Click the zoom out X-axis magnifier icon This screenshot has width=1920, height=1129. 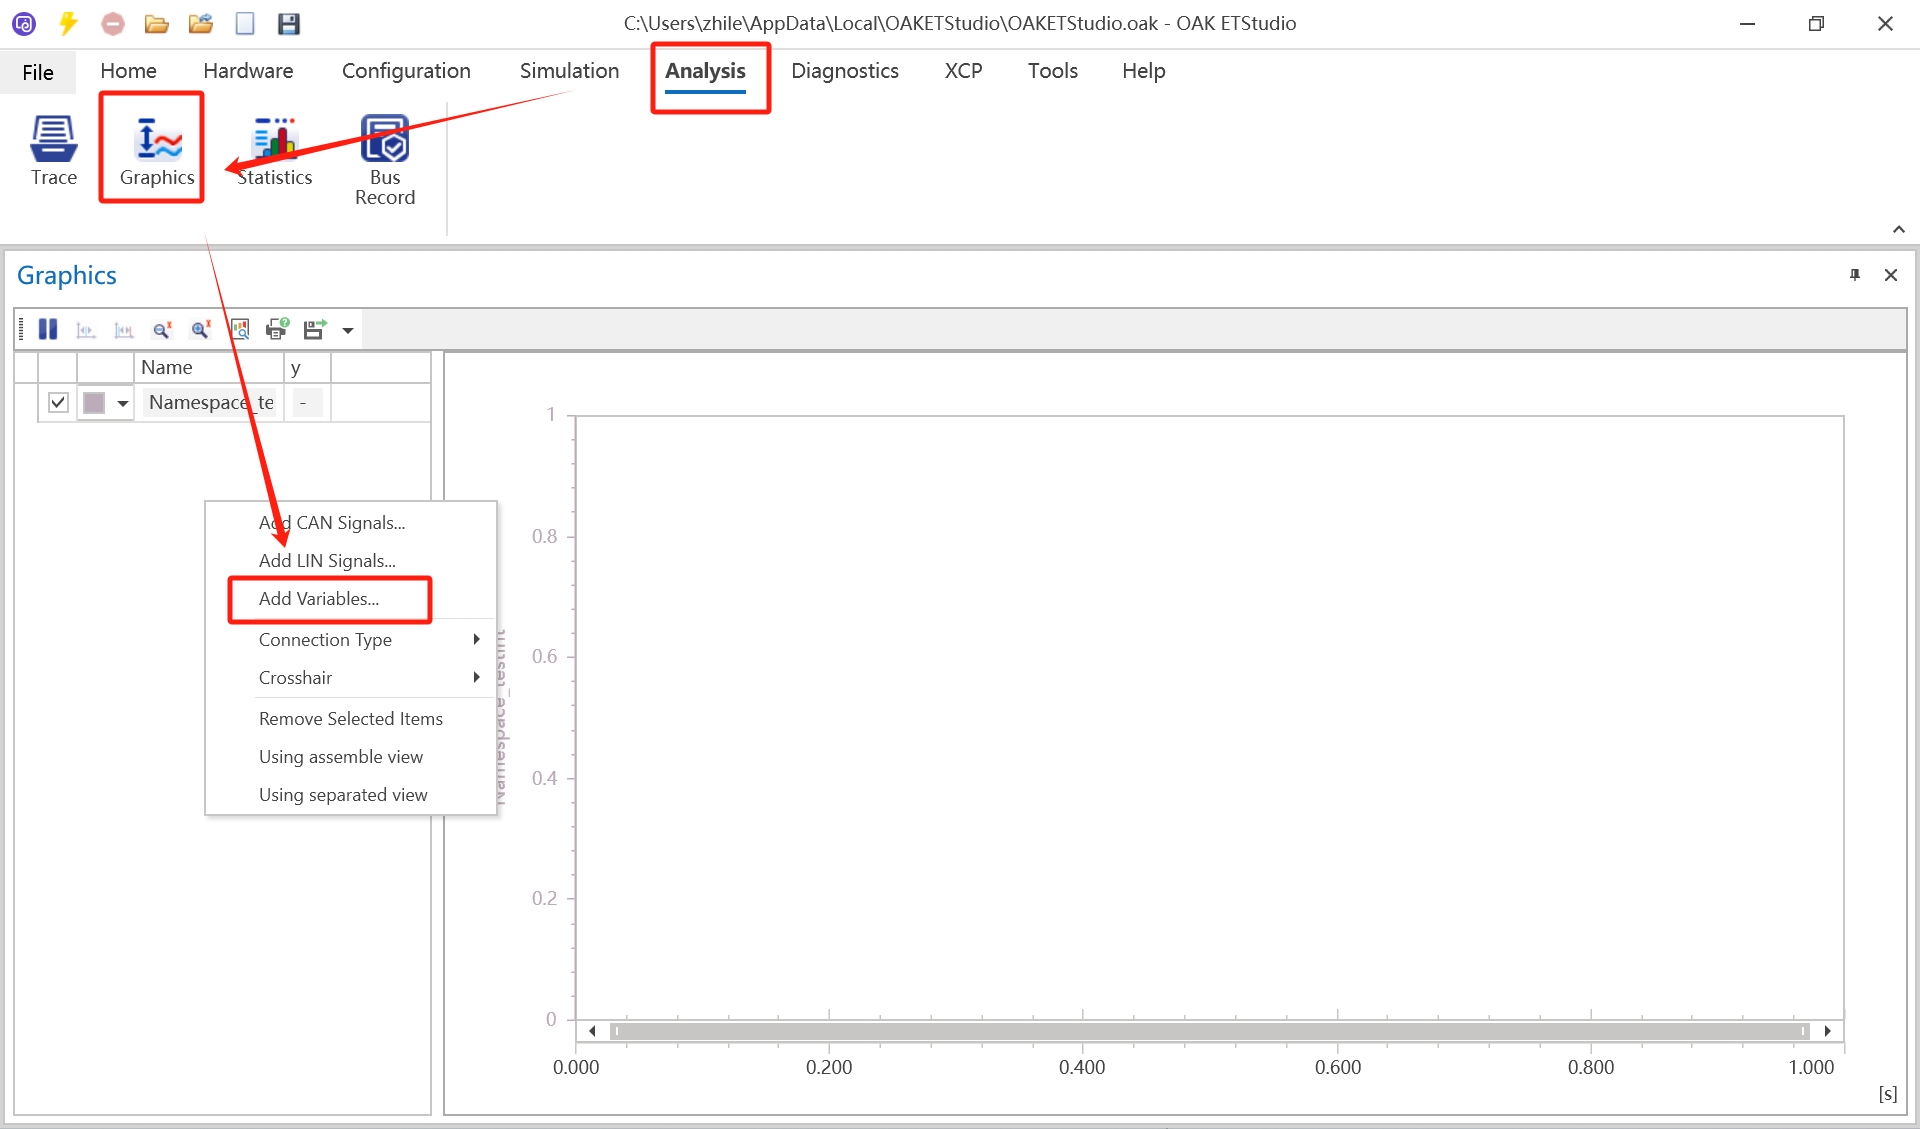coord(162,329)
